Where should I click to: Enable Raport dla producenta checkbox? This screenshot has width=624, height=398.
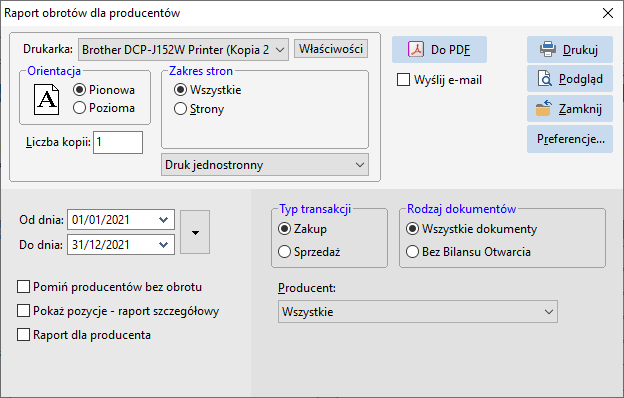(23, 334)
